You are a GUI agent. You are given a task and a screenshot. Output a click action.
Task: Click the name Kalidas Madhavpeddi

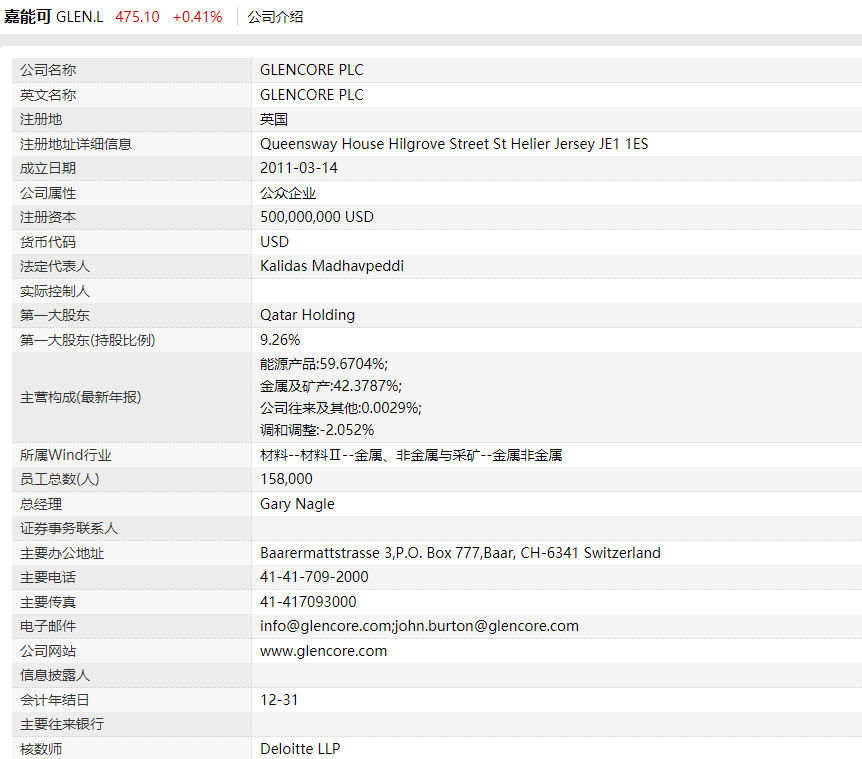[x=331, y=266]
